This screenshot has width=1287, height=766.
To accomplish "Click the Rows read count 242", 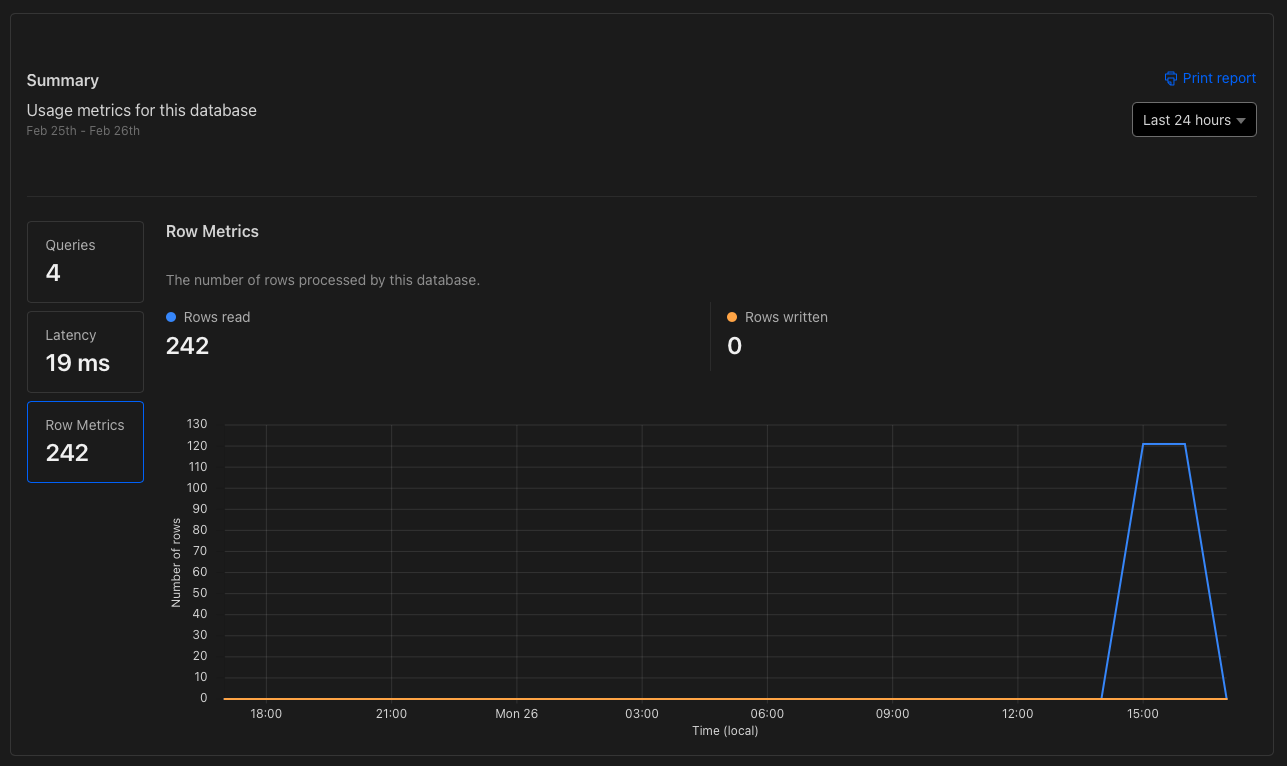I will coord(187,346).
